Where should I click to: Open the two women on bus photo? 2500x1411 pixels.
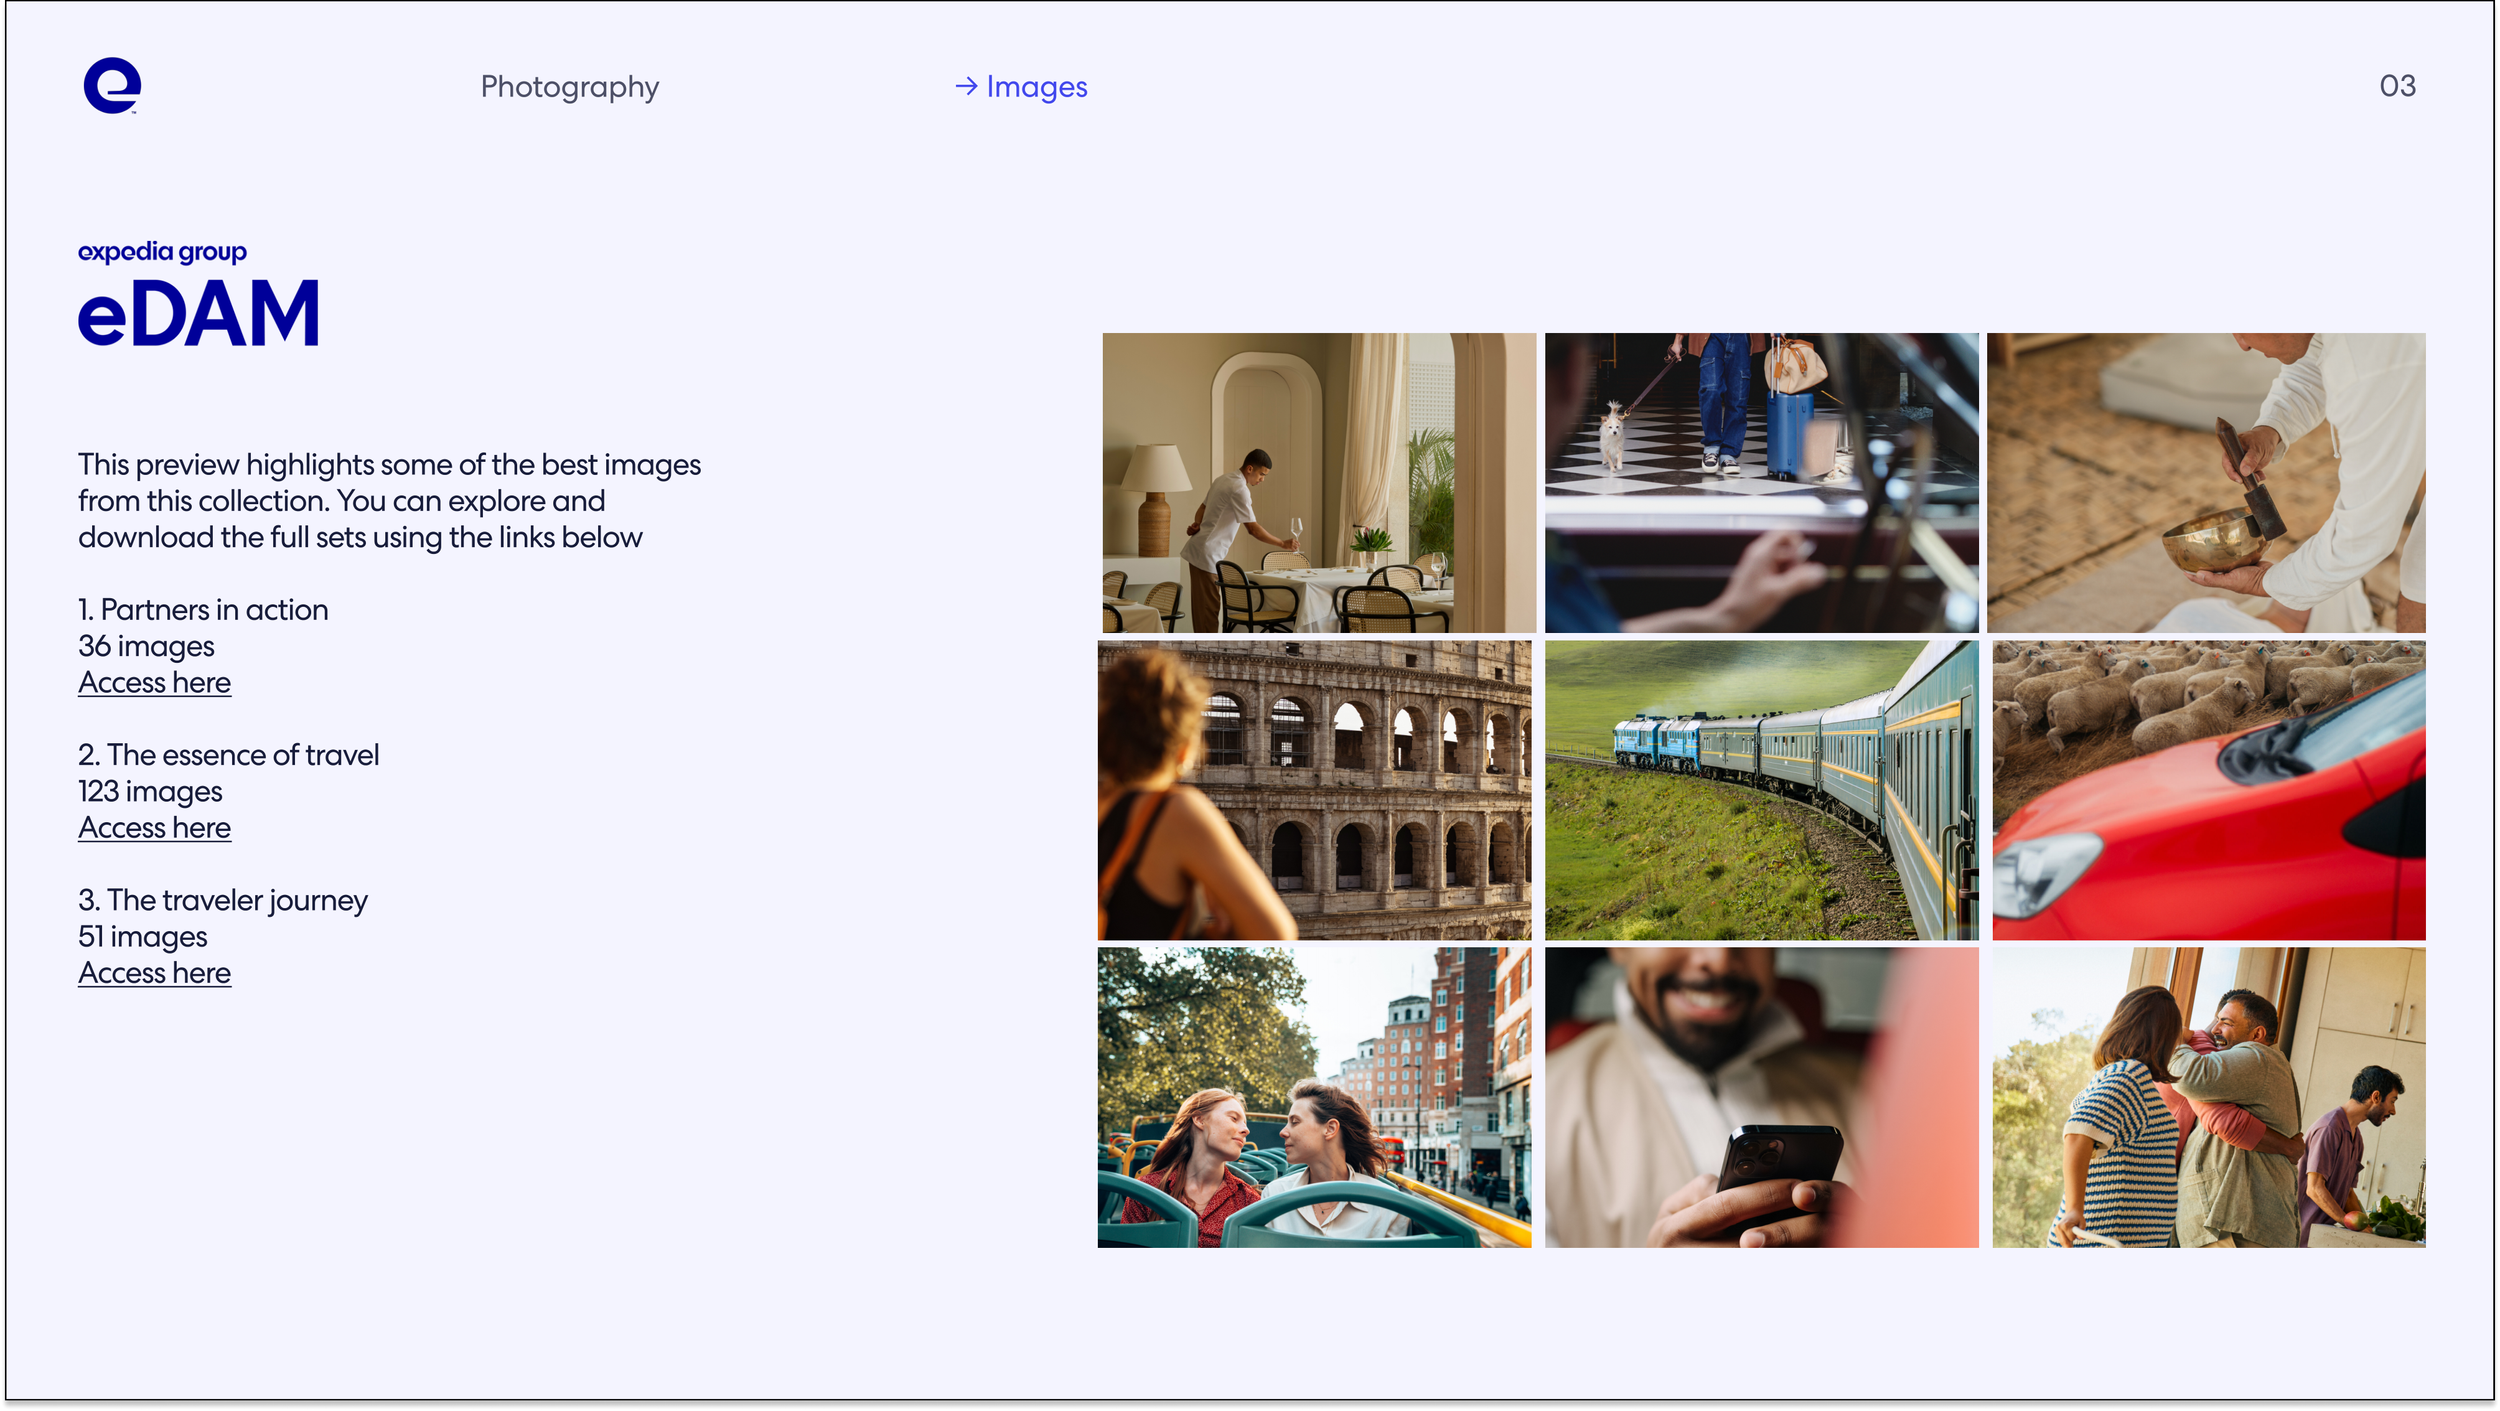(x=1314, y=1097)
